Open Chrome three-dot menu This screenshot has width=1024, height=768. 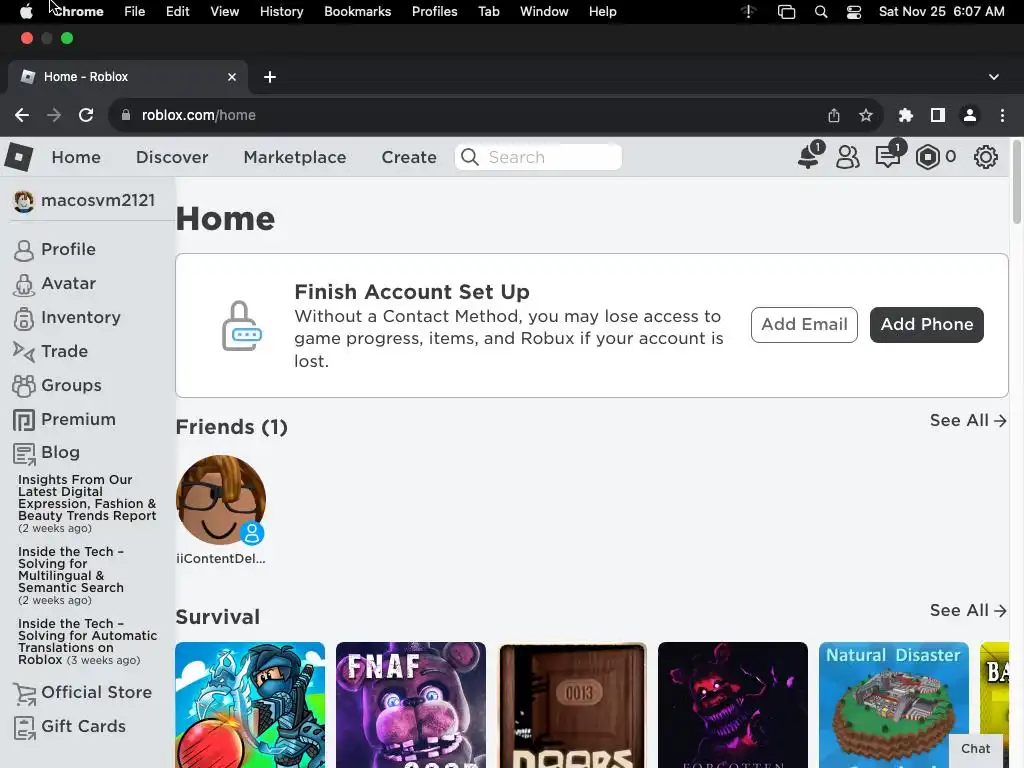(x=1002, y=116)
